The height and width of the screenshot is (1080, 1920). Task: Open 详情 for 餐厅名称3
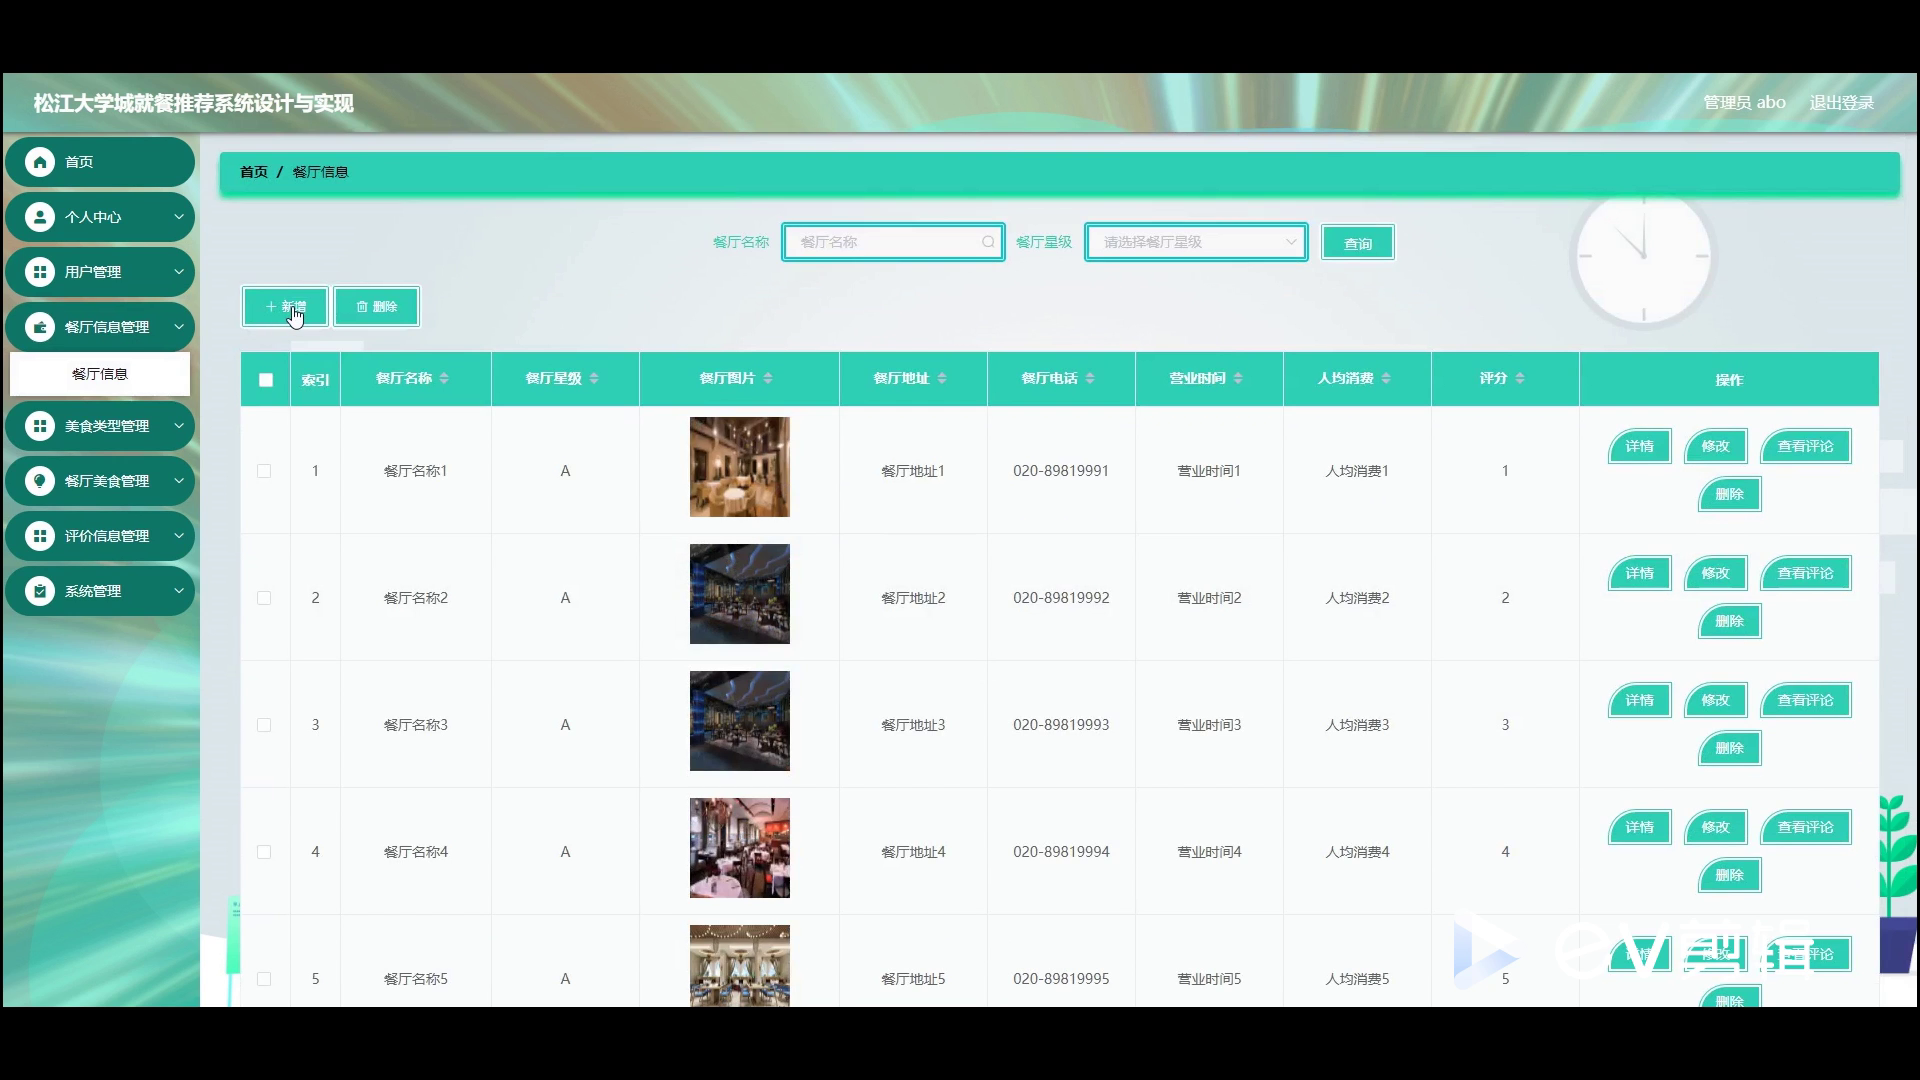1639,701
